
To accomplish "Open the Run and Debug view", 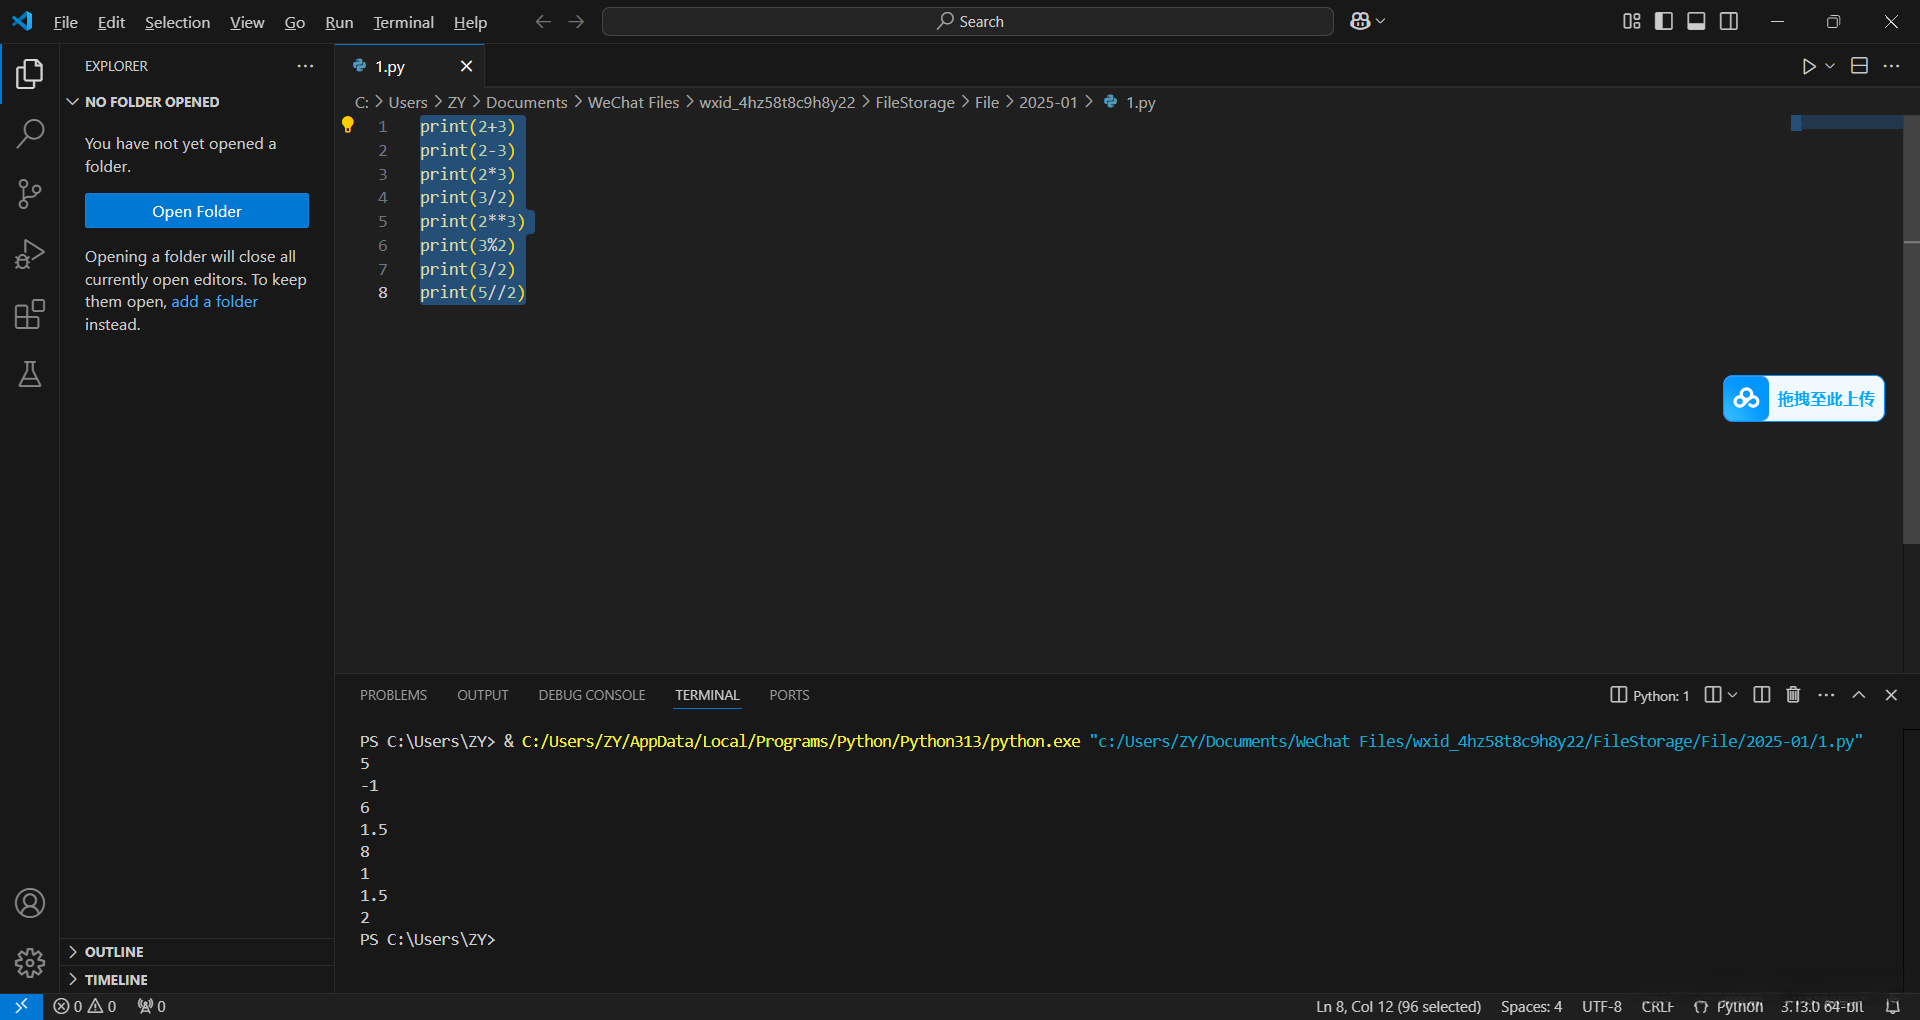I will pos(30,254).
